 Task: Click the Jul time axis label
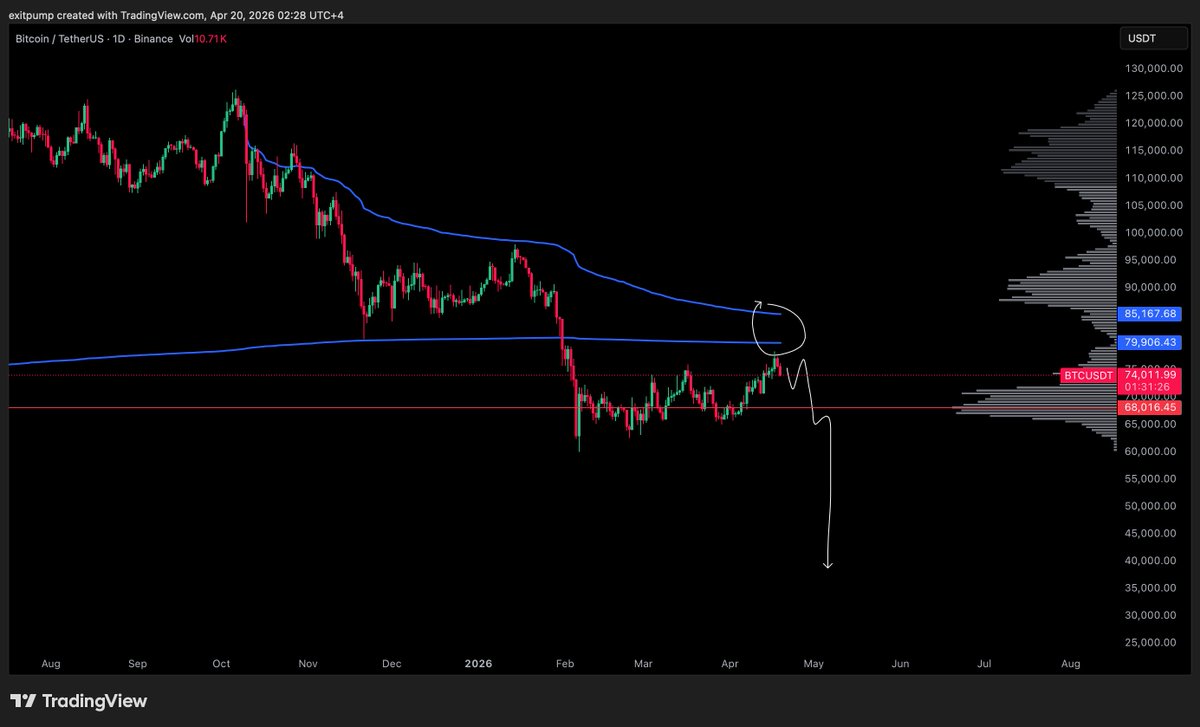(984, 663)
